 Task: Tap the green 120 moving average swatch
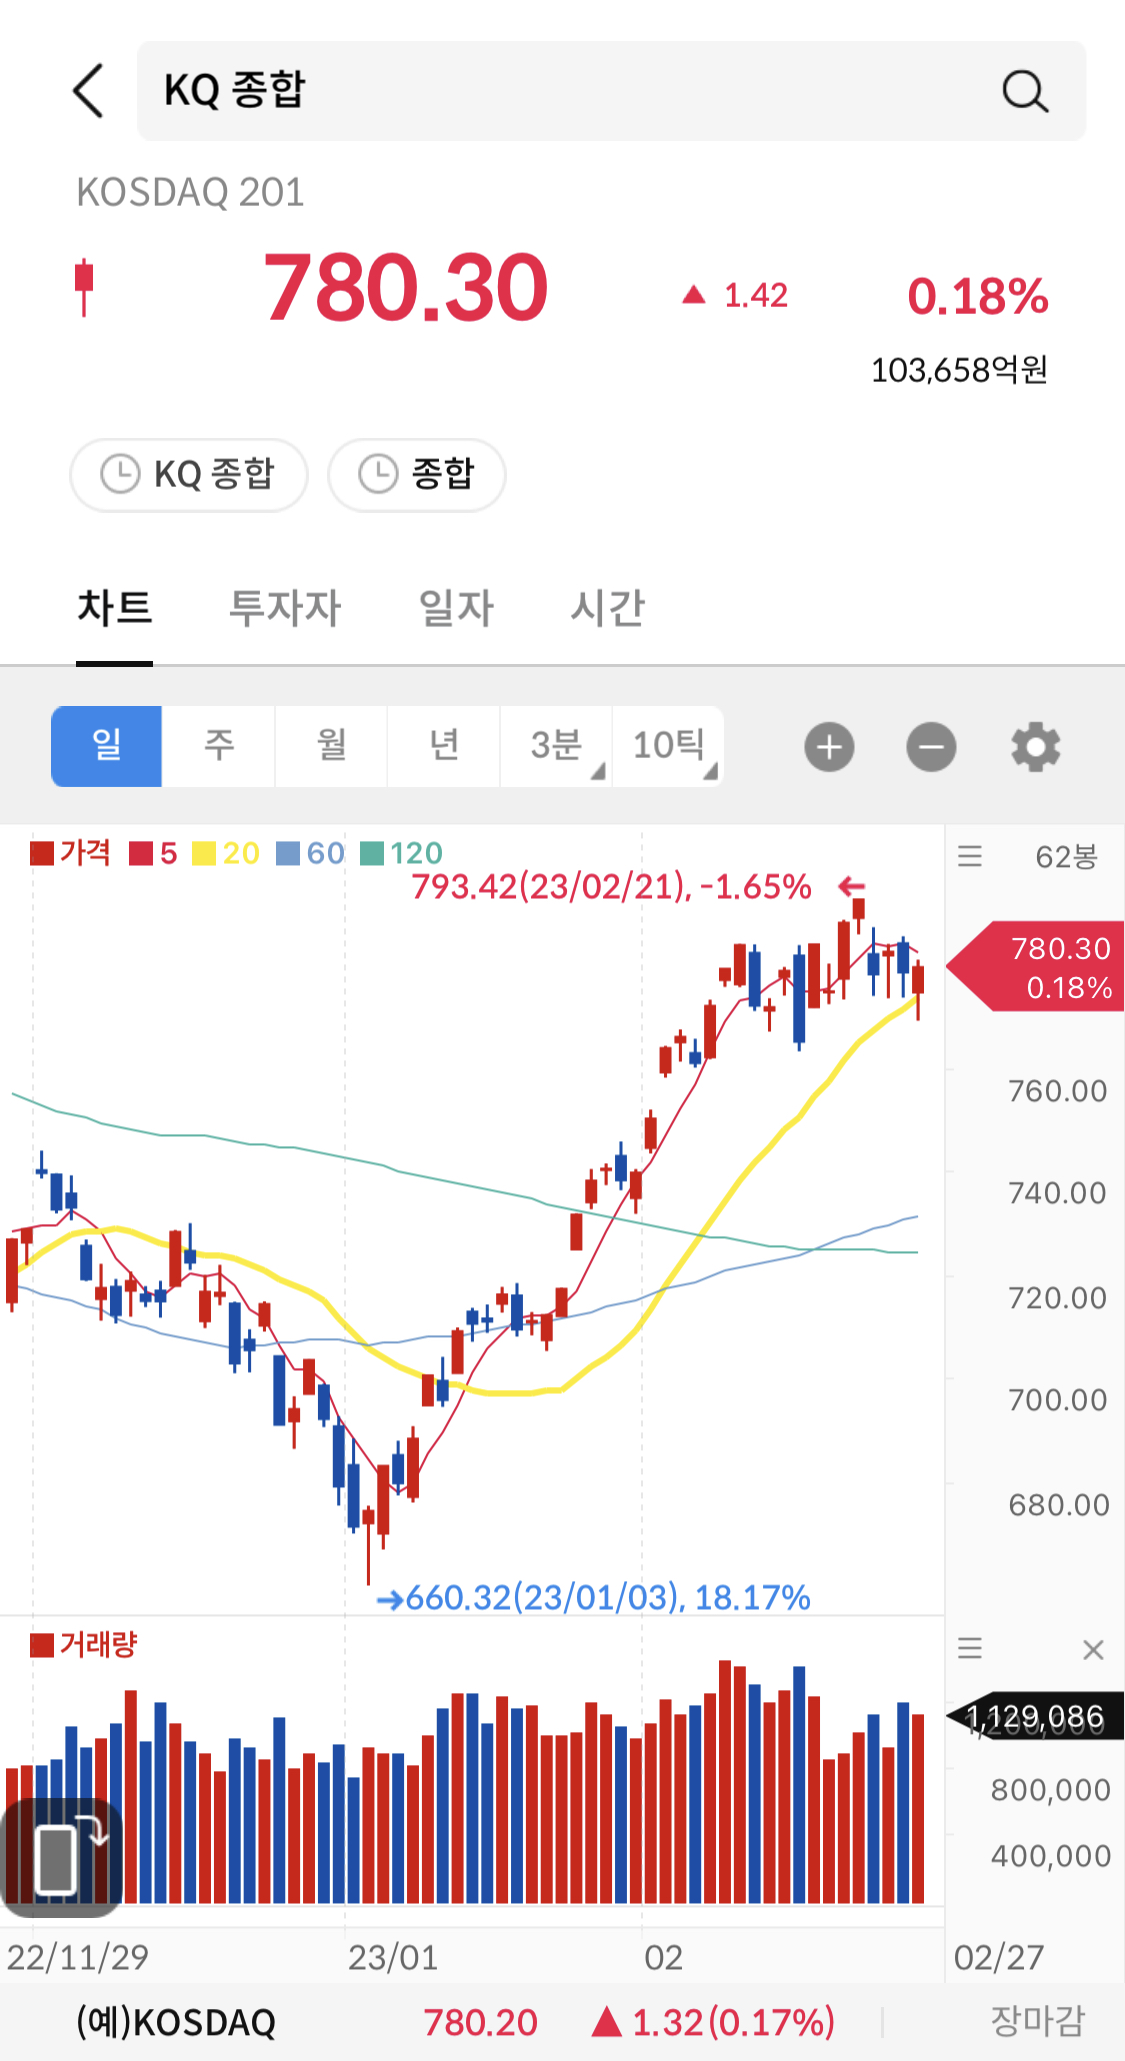coord(372,854)
